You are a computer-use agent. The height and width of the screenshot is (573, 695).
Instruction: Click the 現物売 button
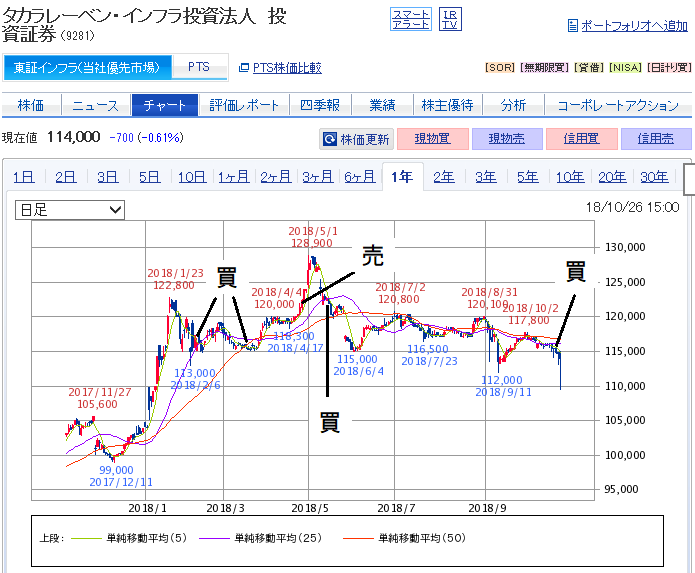pos(507,139)
